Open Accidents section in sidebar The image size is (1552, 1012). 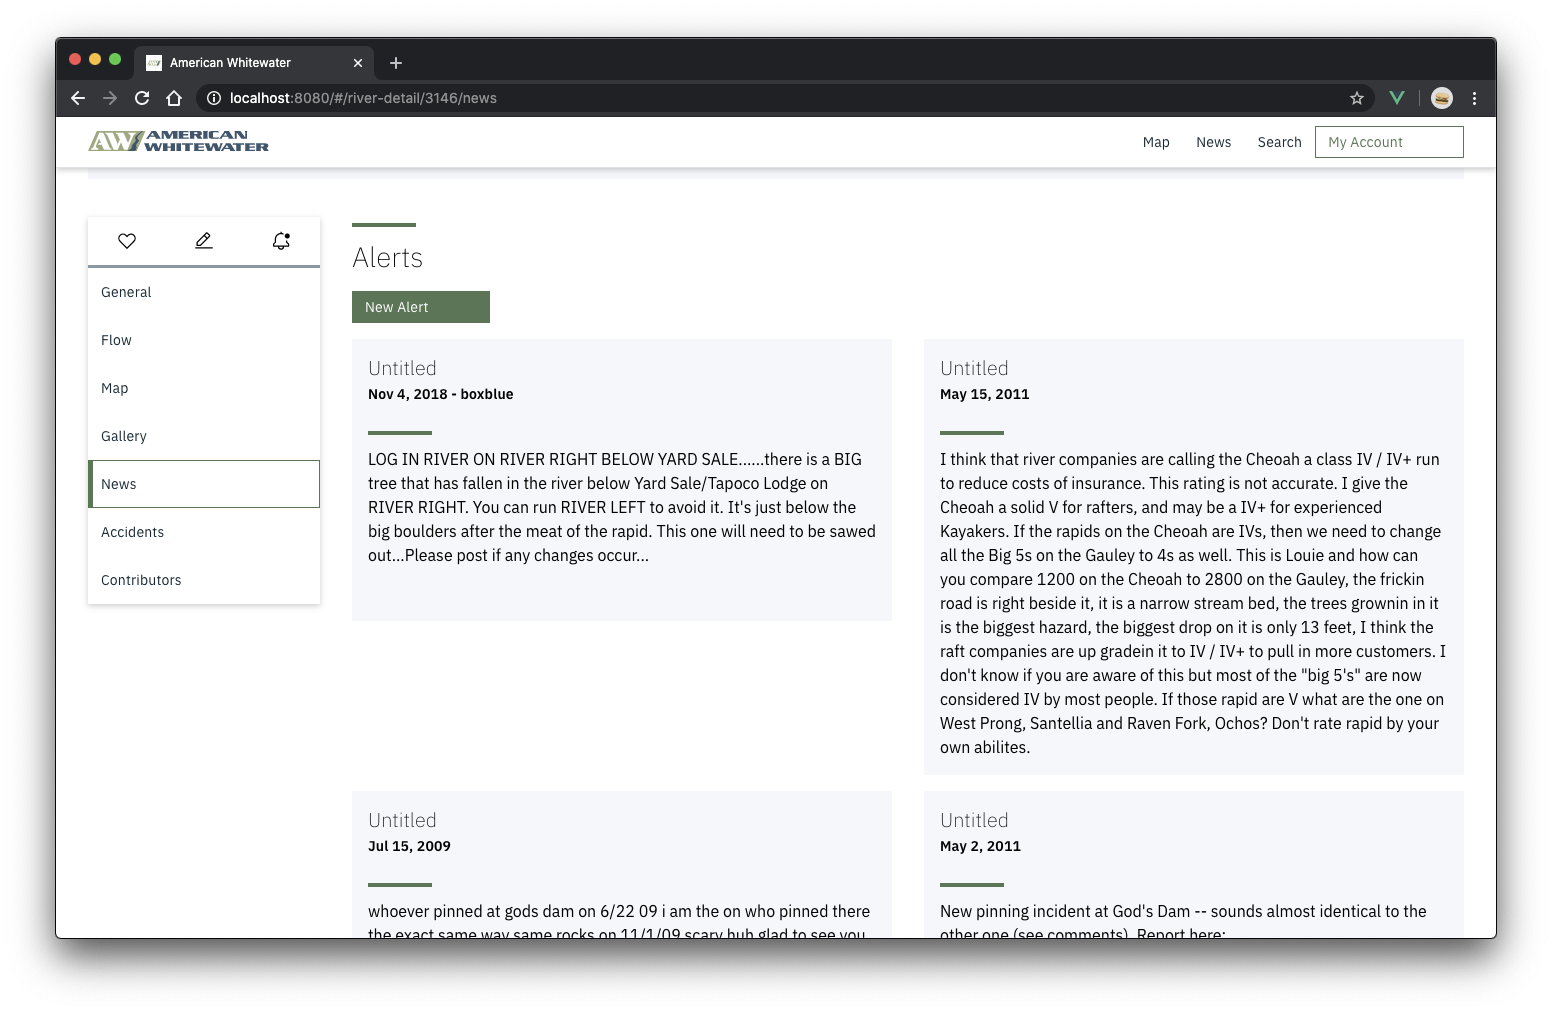(x=133, y=532)
